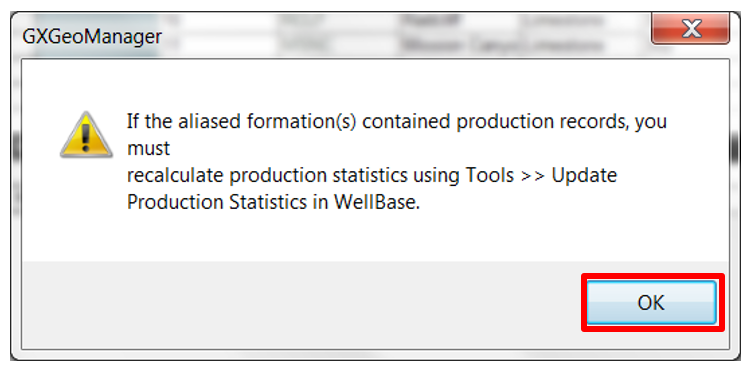Click the yellow warning triangle icon

(86, 134)
